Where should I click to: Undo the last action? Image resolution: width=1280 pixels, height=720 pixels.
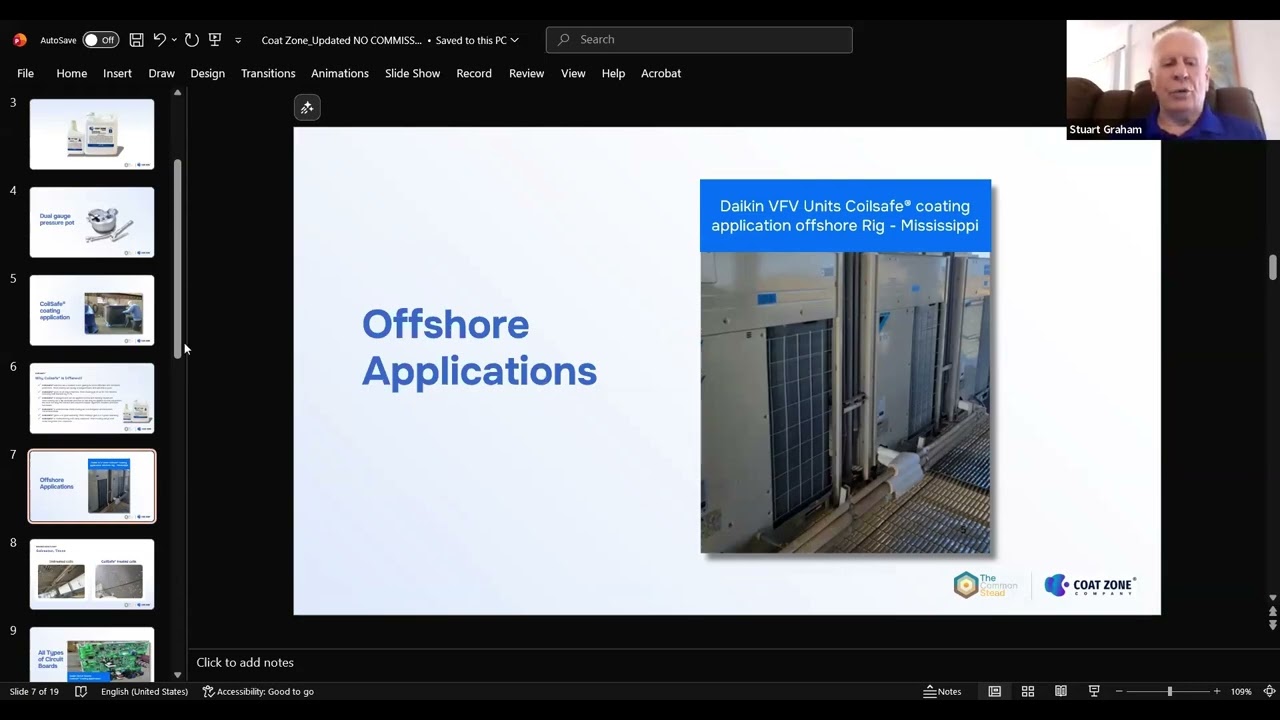(x=159, y=40)
